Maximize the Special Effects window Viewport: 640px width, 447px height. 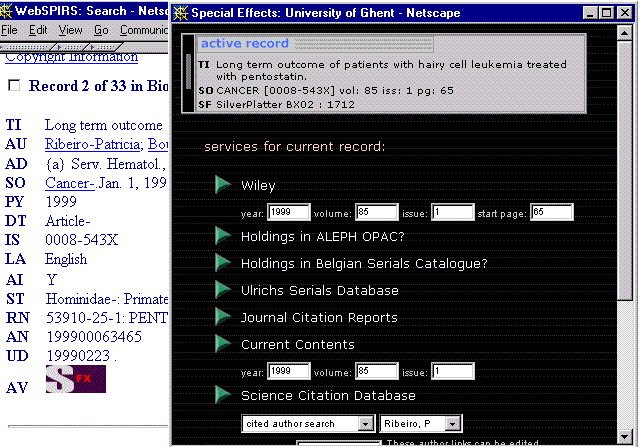click(x=607, y=13)
